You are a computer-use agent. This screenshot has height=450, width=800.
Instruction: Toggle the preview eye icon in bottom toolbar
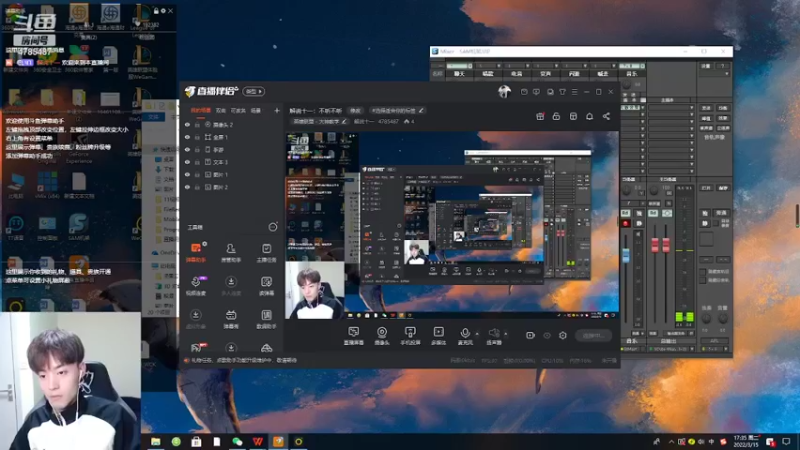click(547, 335)
